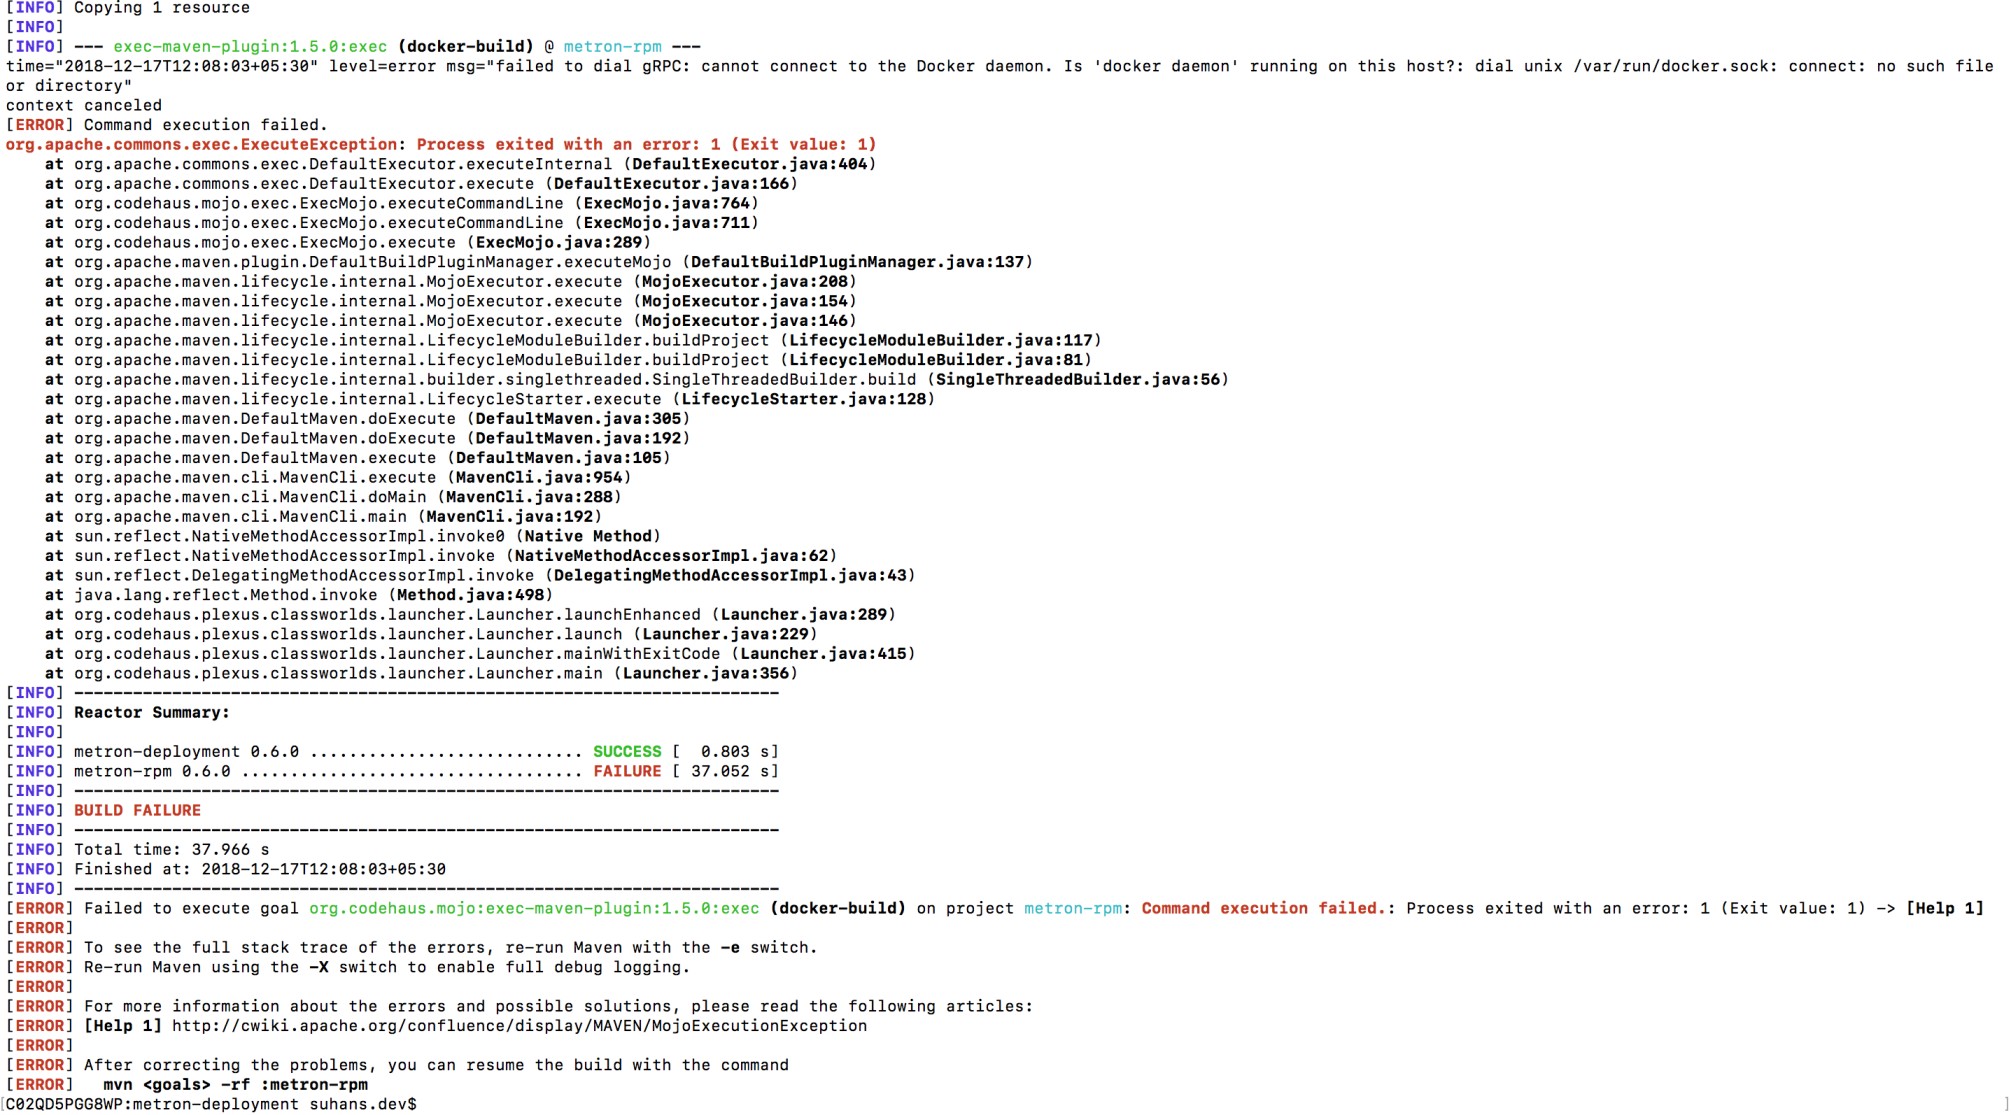Click the 'Finished at' timestamp line
The image size is (2011, 1115).
tap(260, 869)
